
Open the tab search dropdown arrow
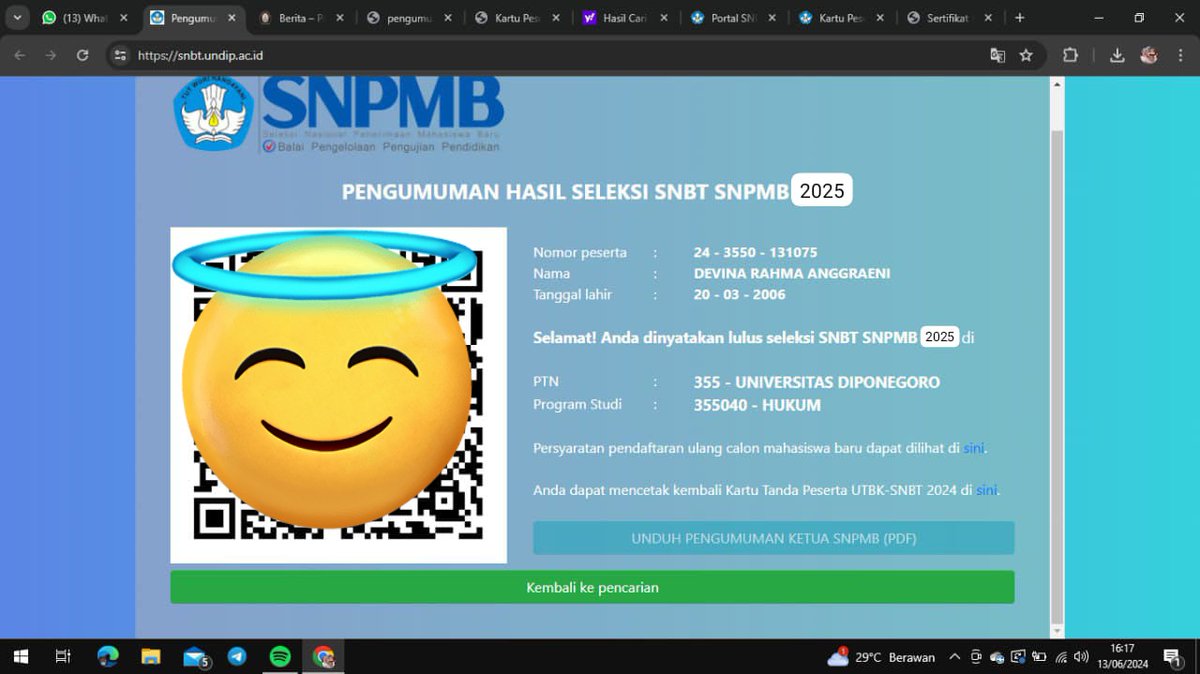coord(17,18)
